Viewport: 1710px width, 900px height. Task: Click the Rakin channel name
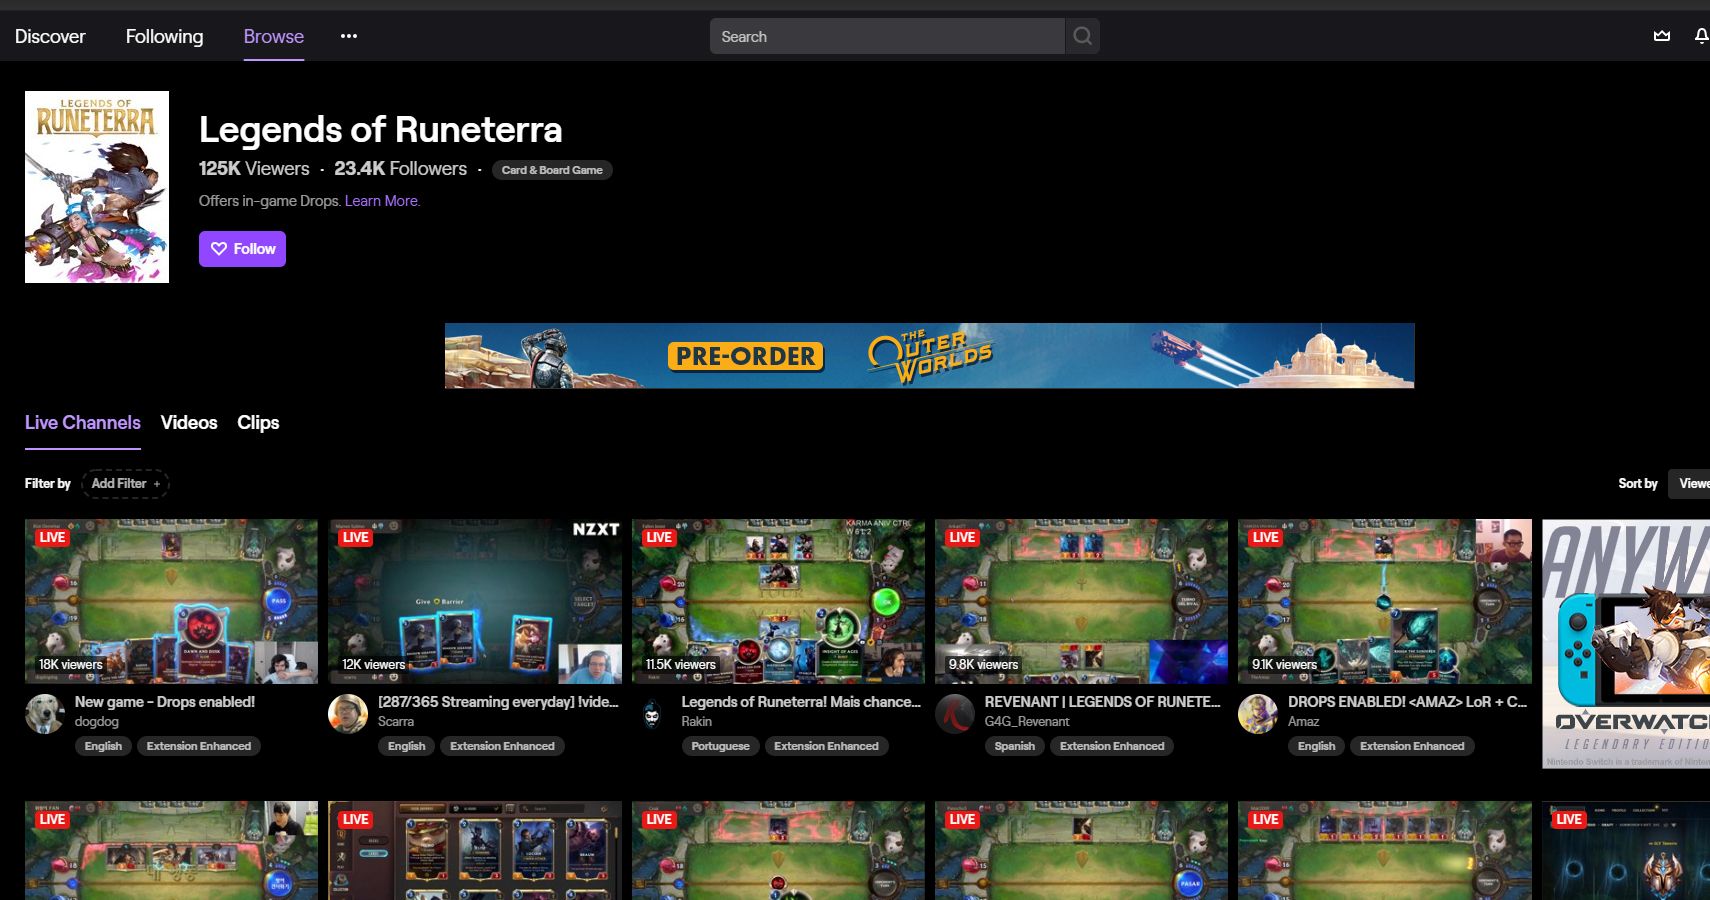[697, 721]
